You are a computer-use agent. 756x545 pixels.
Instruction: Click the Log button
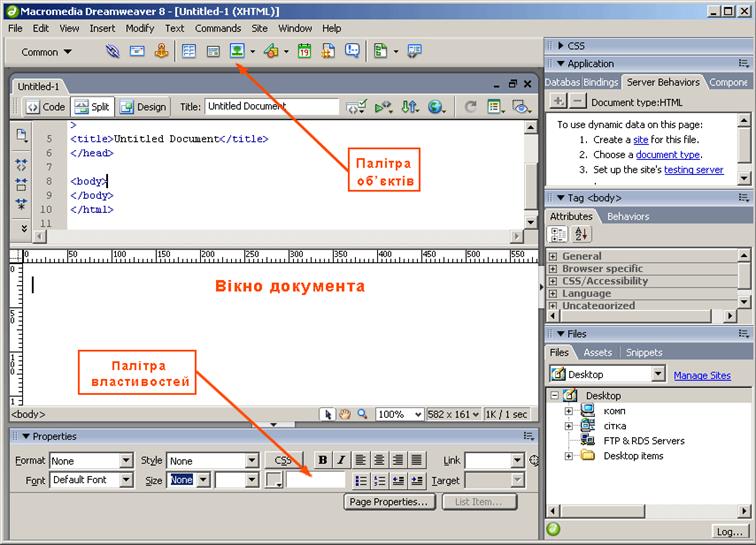point(729,531)
